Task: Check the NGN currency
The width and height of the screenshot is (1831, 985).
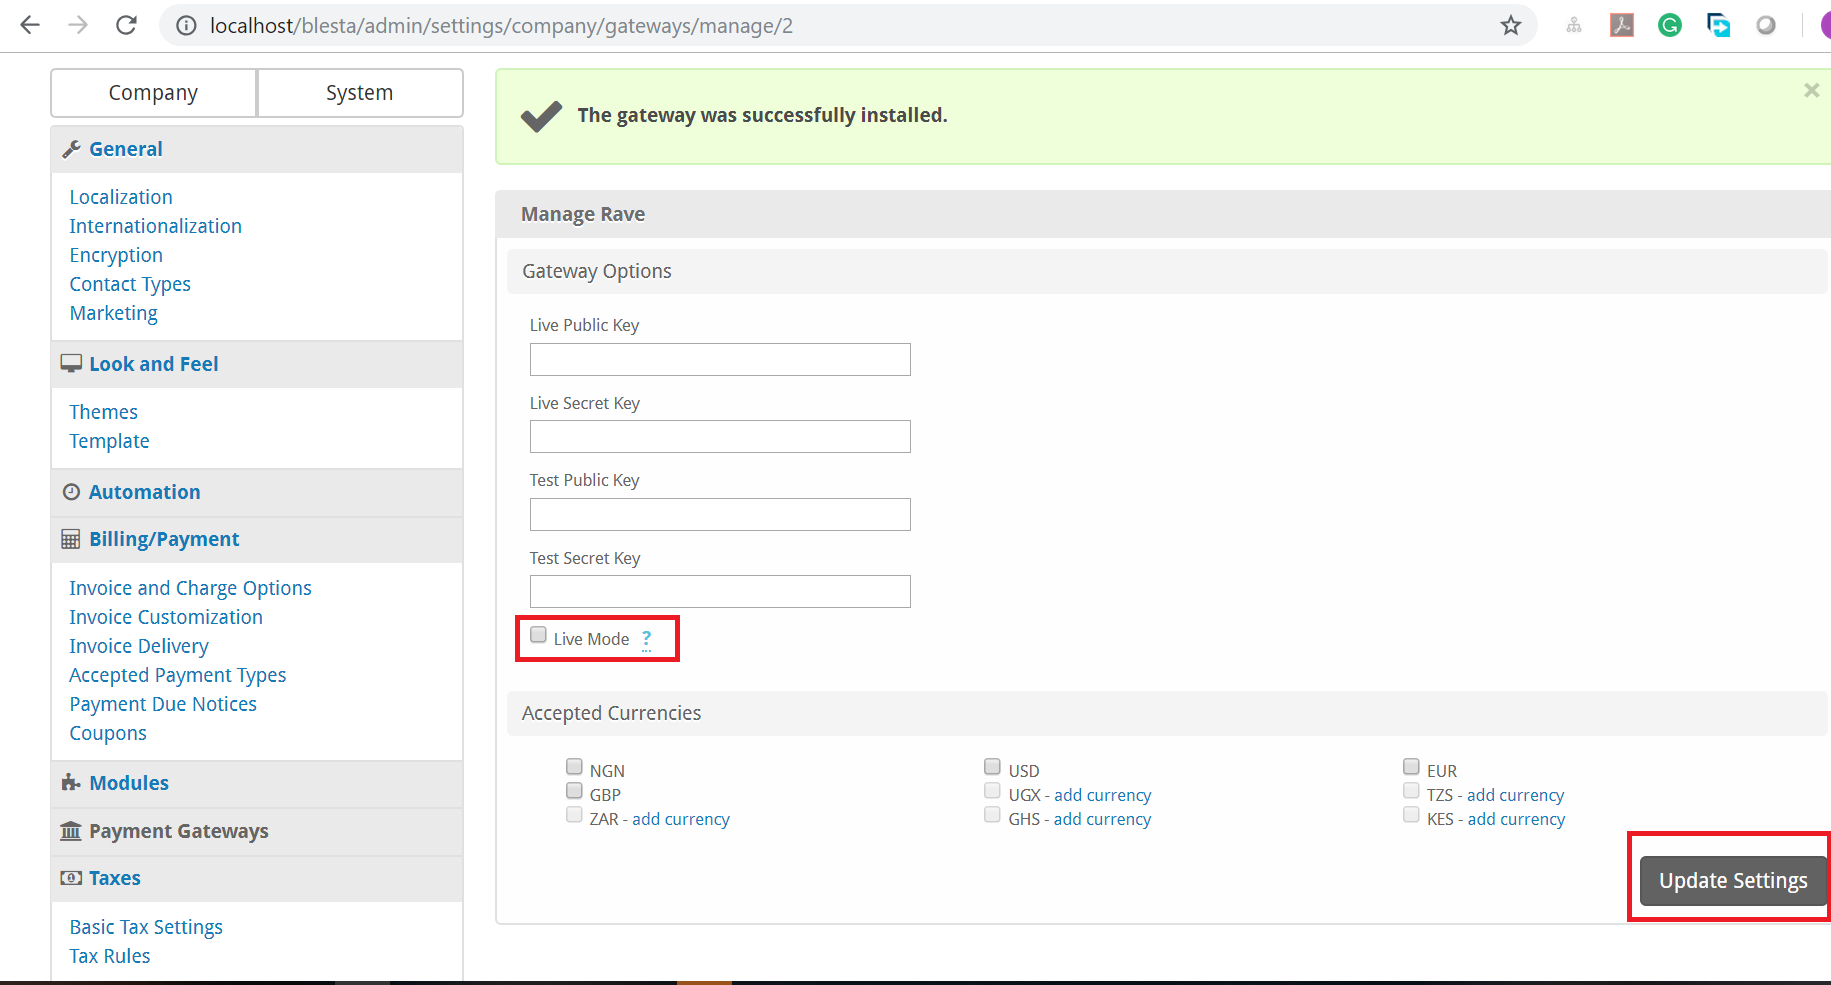Action: 574,767
